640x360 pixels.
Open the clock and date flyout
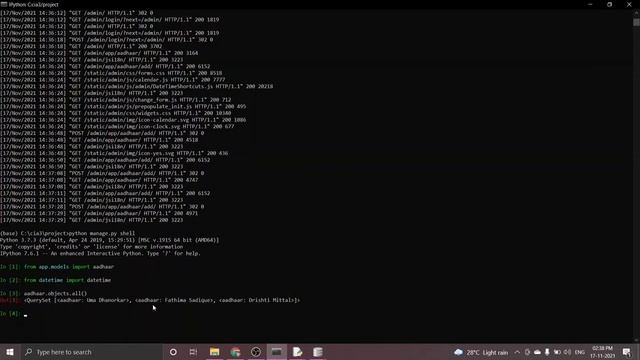coord(602,352)
